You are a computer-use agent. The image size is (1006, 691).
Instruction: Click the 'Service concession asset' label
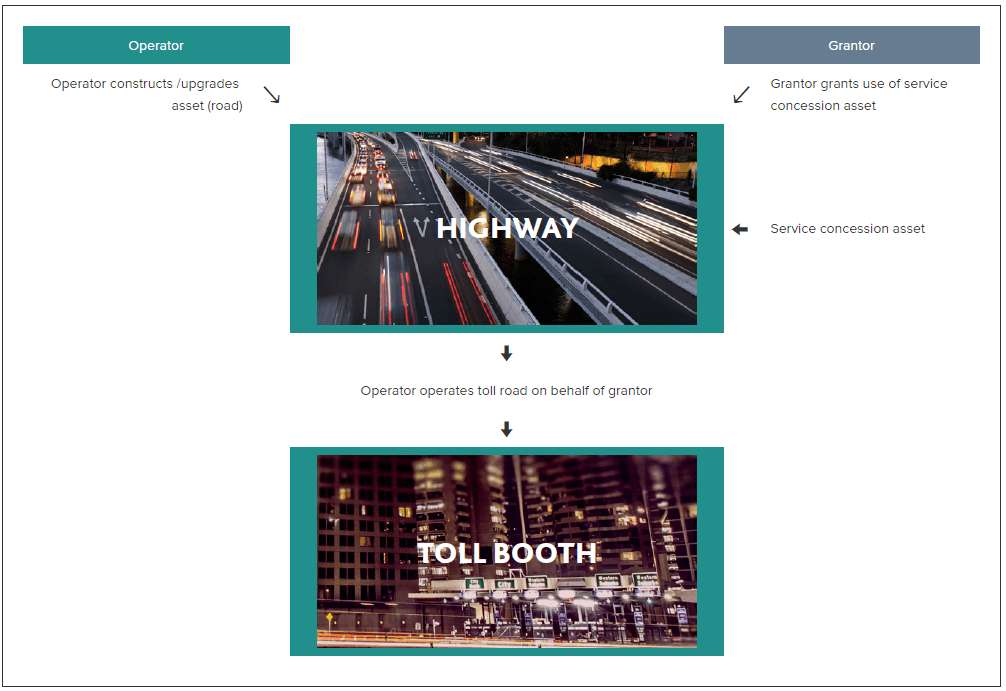847,229
